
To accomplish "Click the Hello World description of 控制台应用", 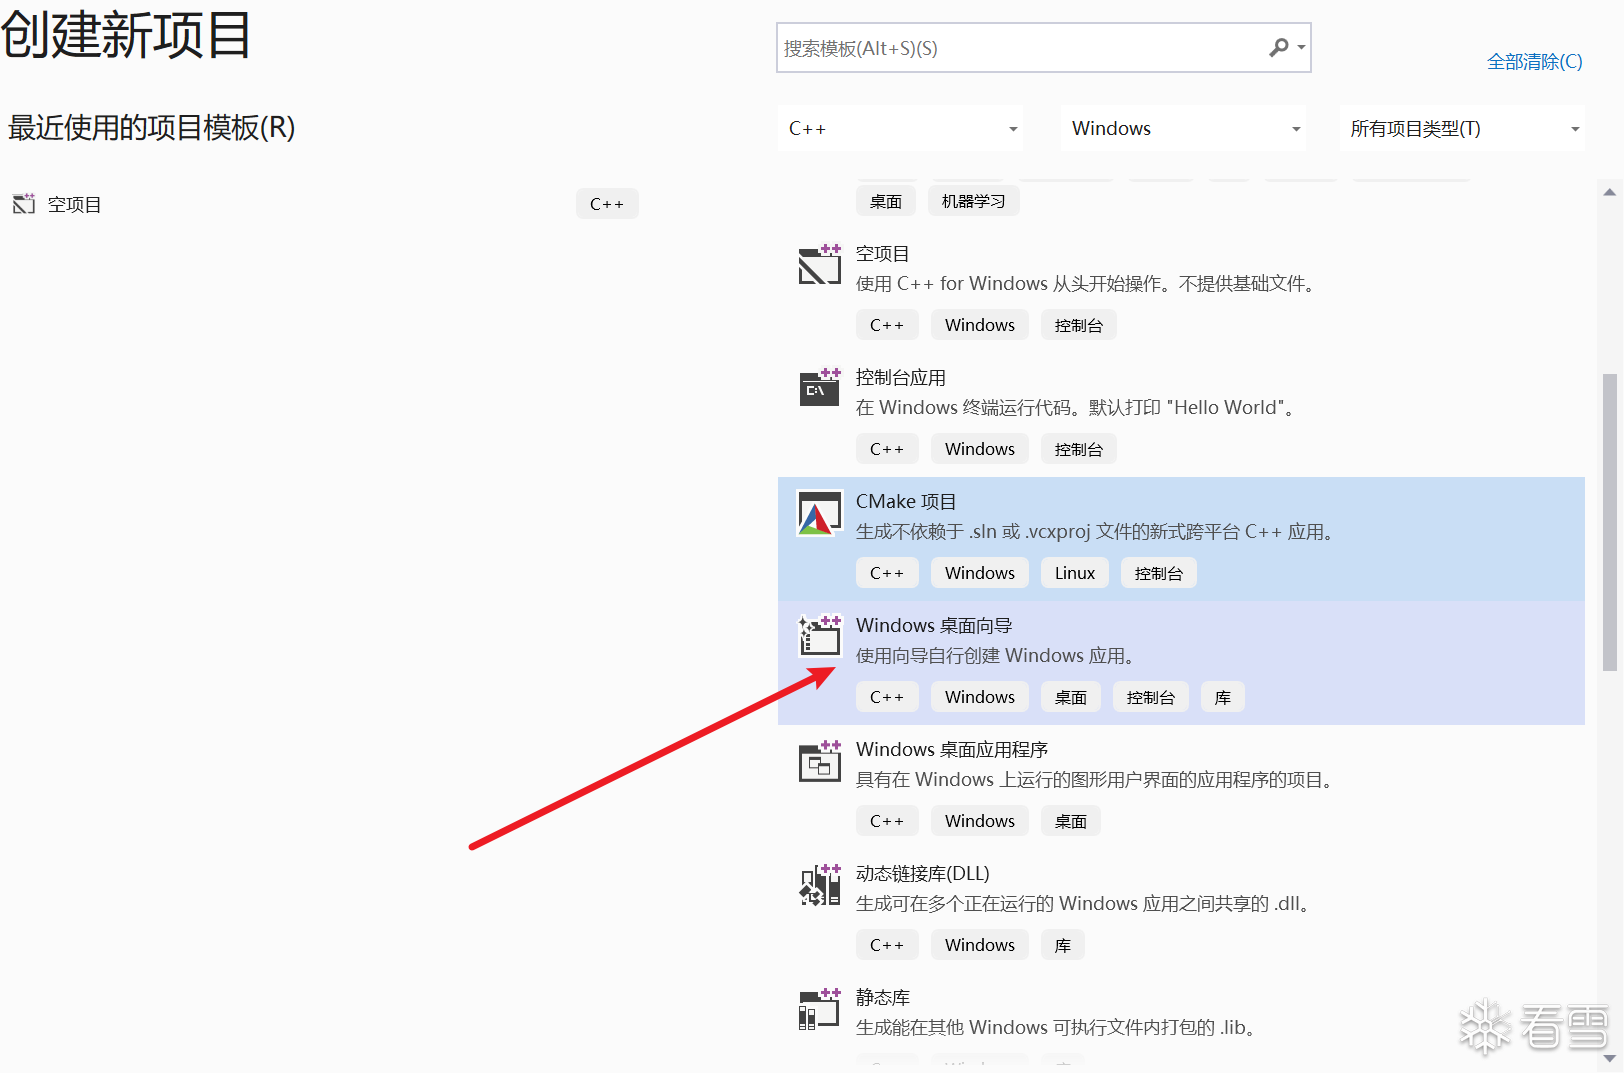I will [1076, 408].
